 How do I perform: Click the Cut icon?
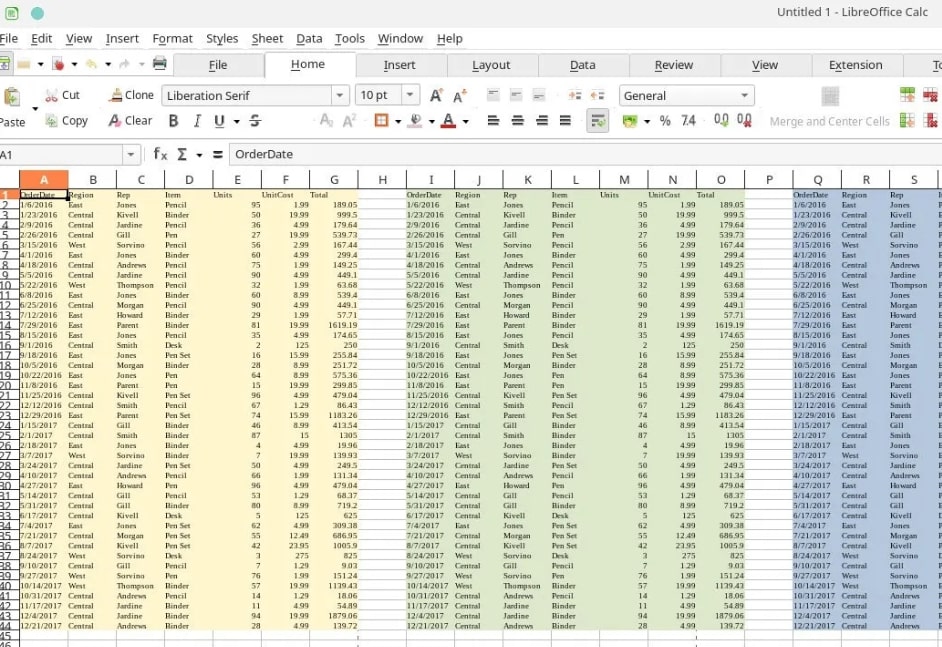[x=62, y=95]
